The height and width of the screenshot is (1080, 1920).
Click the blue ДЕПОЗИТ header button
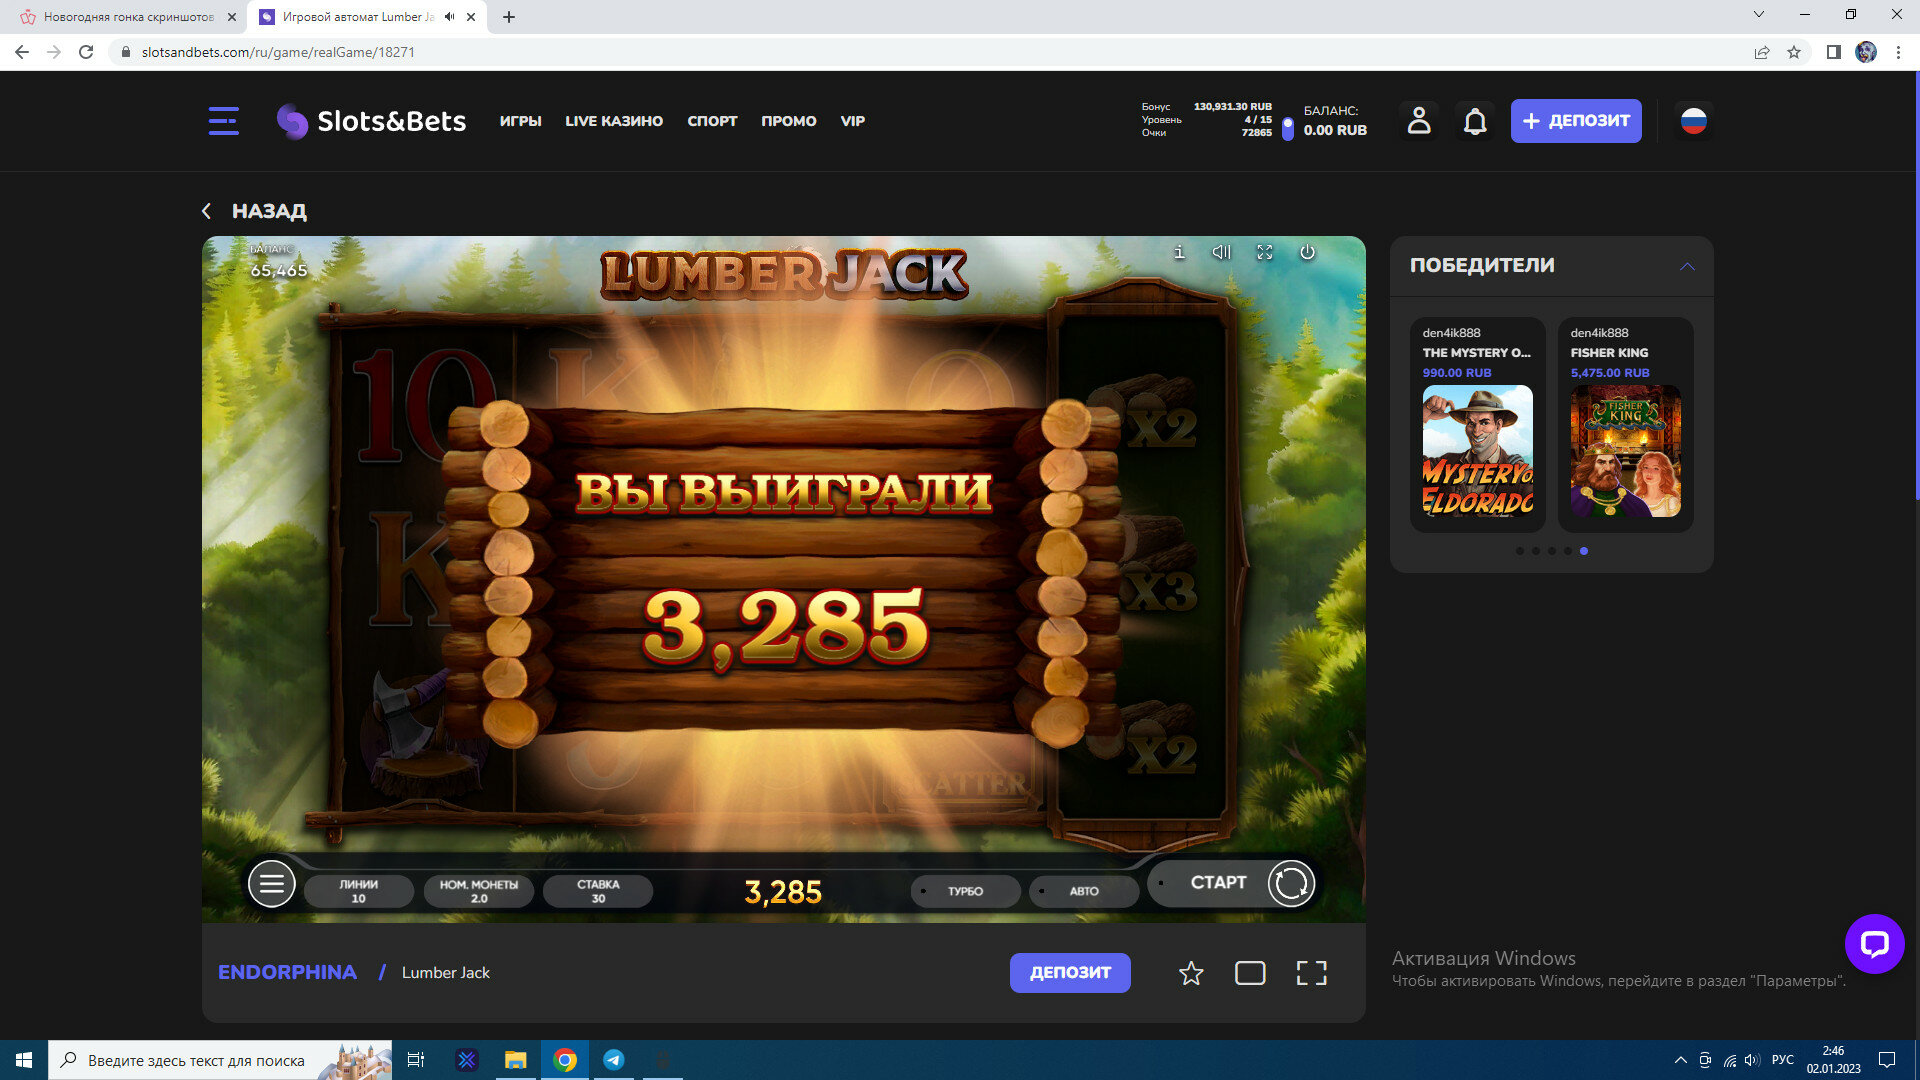[x=1575, y=121]
